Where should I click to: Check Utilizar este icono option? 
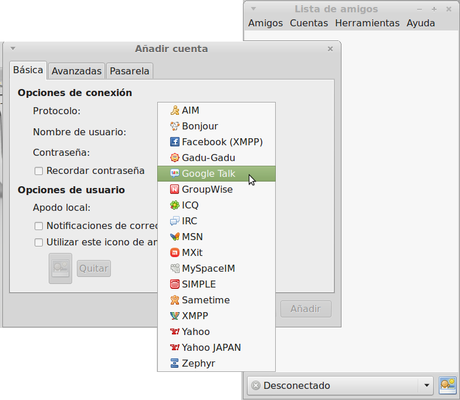pos(39,242)
